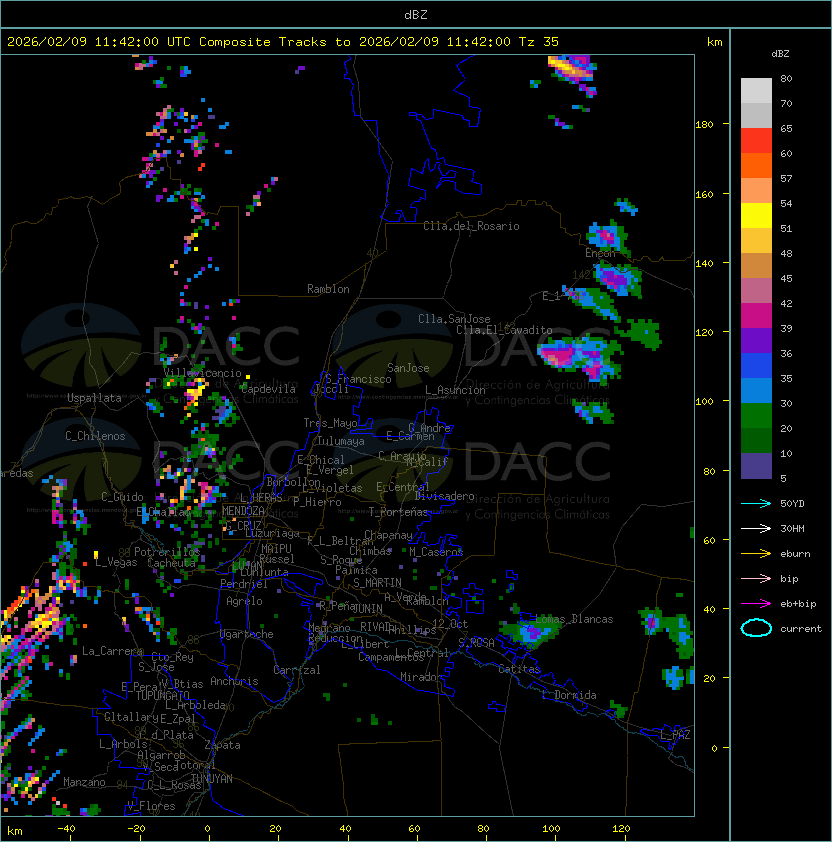Click the 'L_Asuncion' map label
Screen dimensions: 832x842
(455, 390)
